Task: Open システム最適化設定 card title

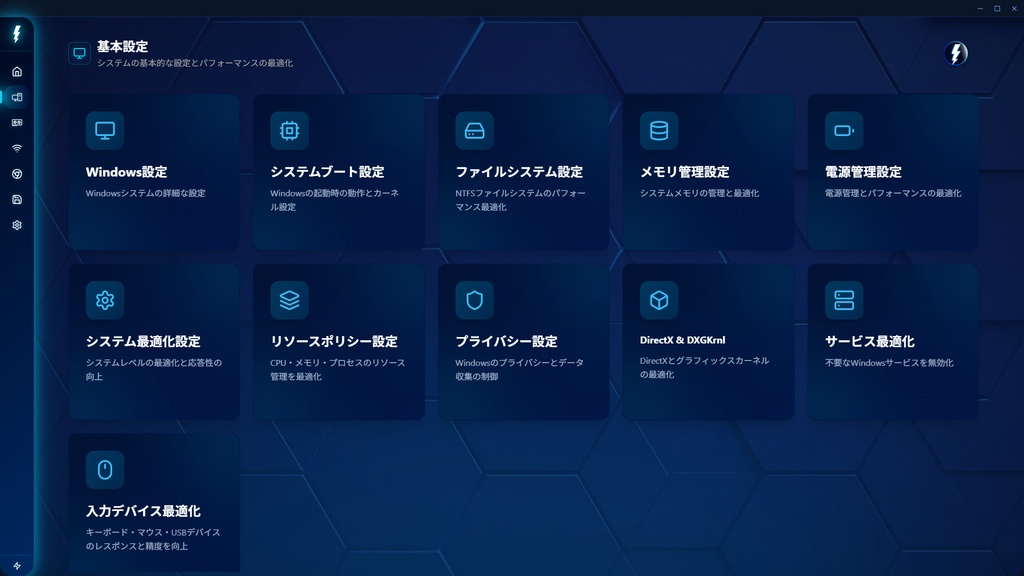Action: coord(143,342)
